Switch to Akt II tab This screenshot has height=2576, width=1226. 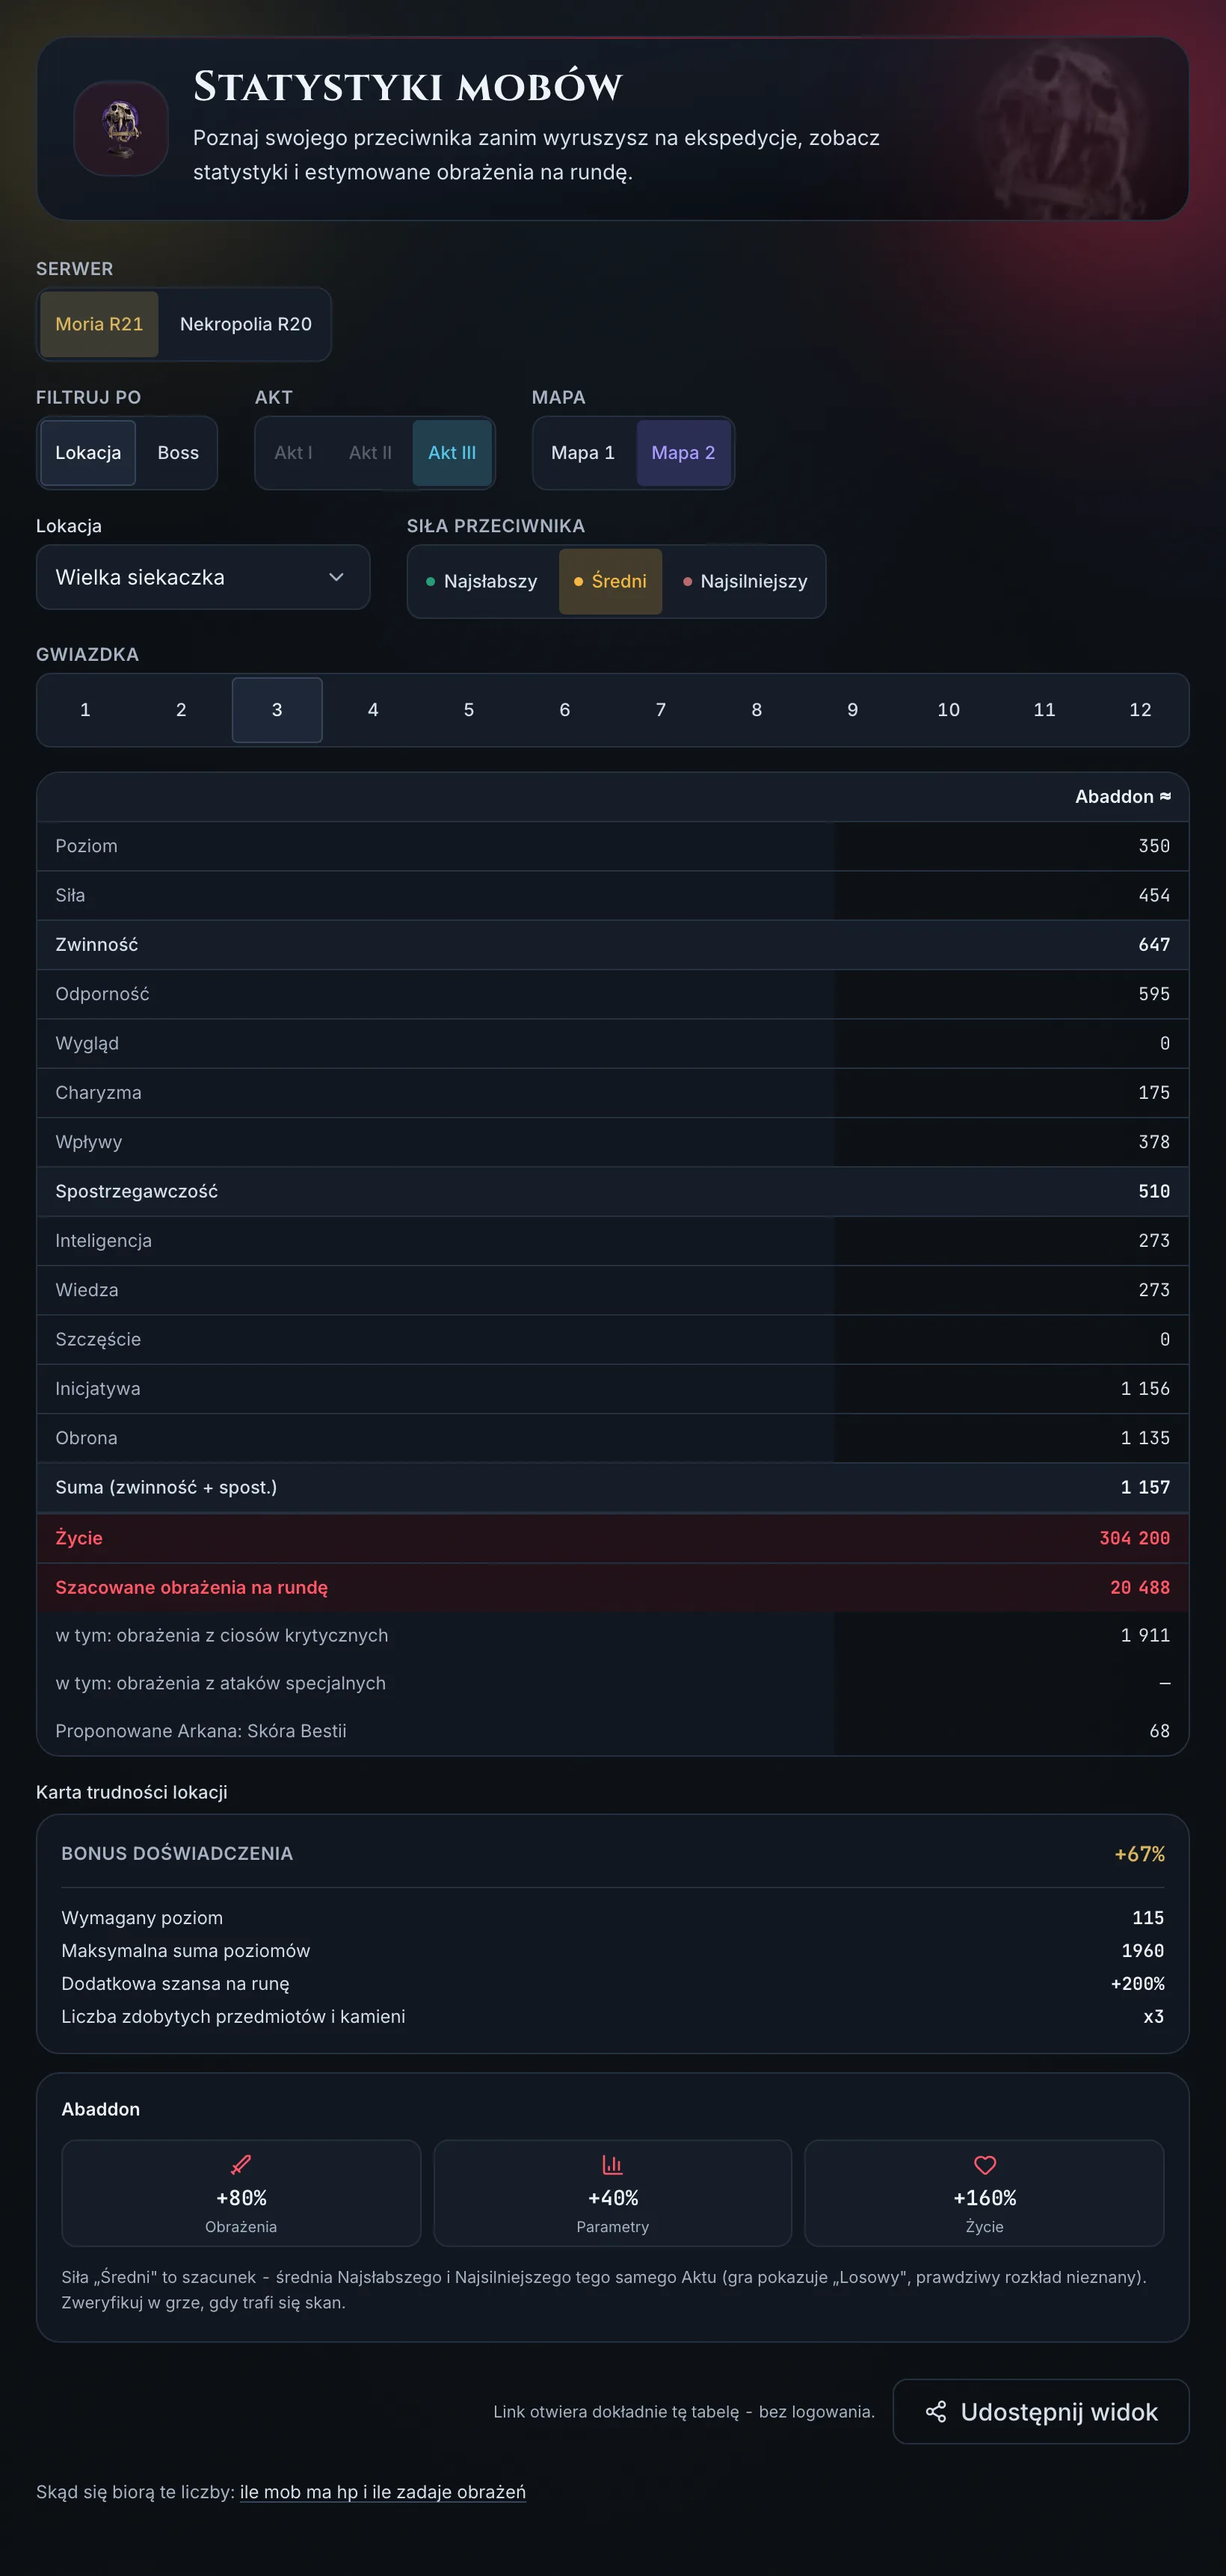(x=370, y=453)
